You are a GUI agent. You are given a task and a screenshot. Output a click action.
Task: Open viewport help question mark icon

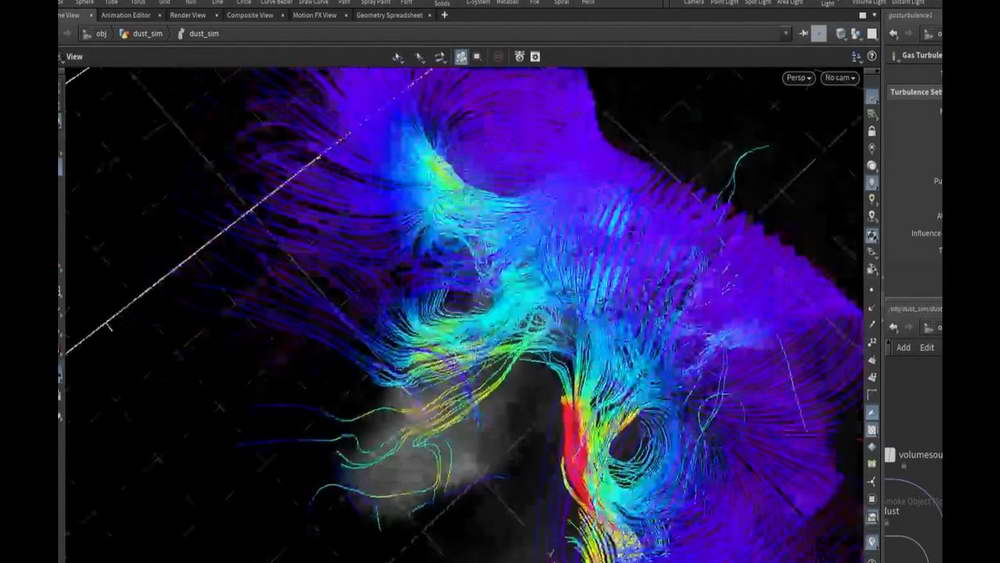point(872,57)
